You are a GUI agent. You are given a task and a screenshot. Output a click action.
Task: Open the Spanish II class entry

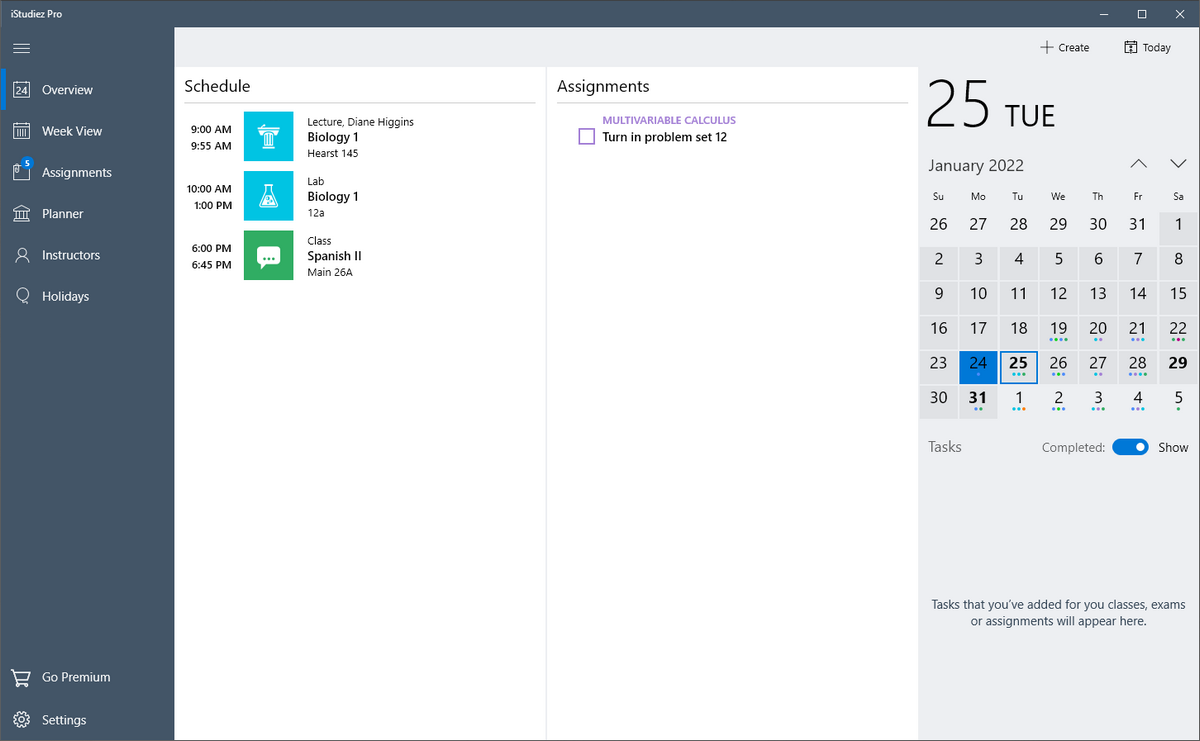coord(334,256)
